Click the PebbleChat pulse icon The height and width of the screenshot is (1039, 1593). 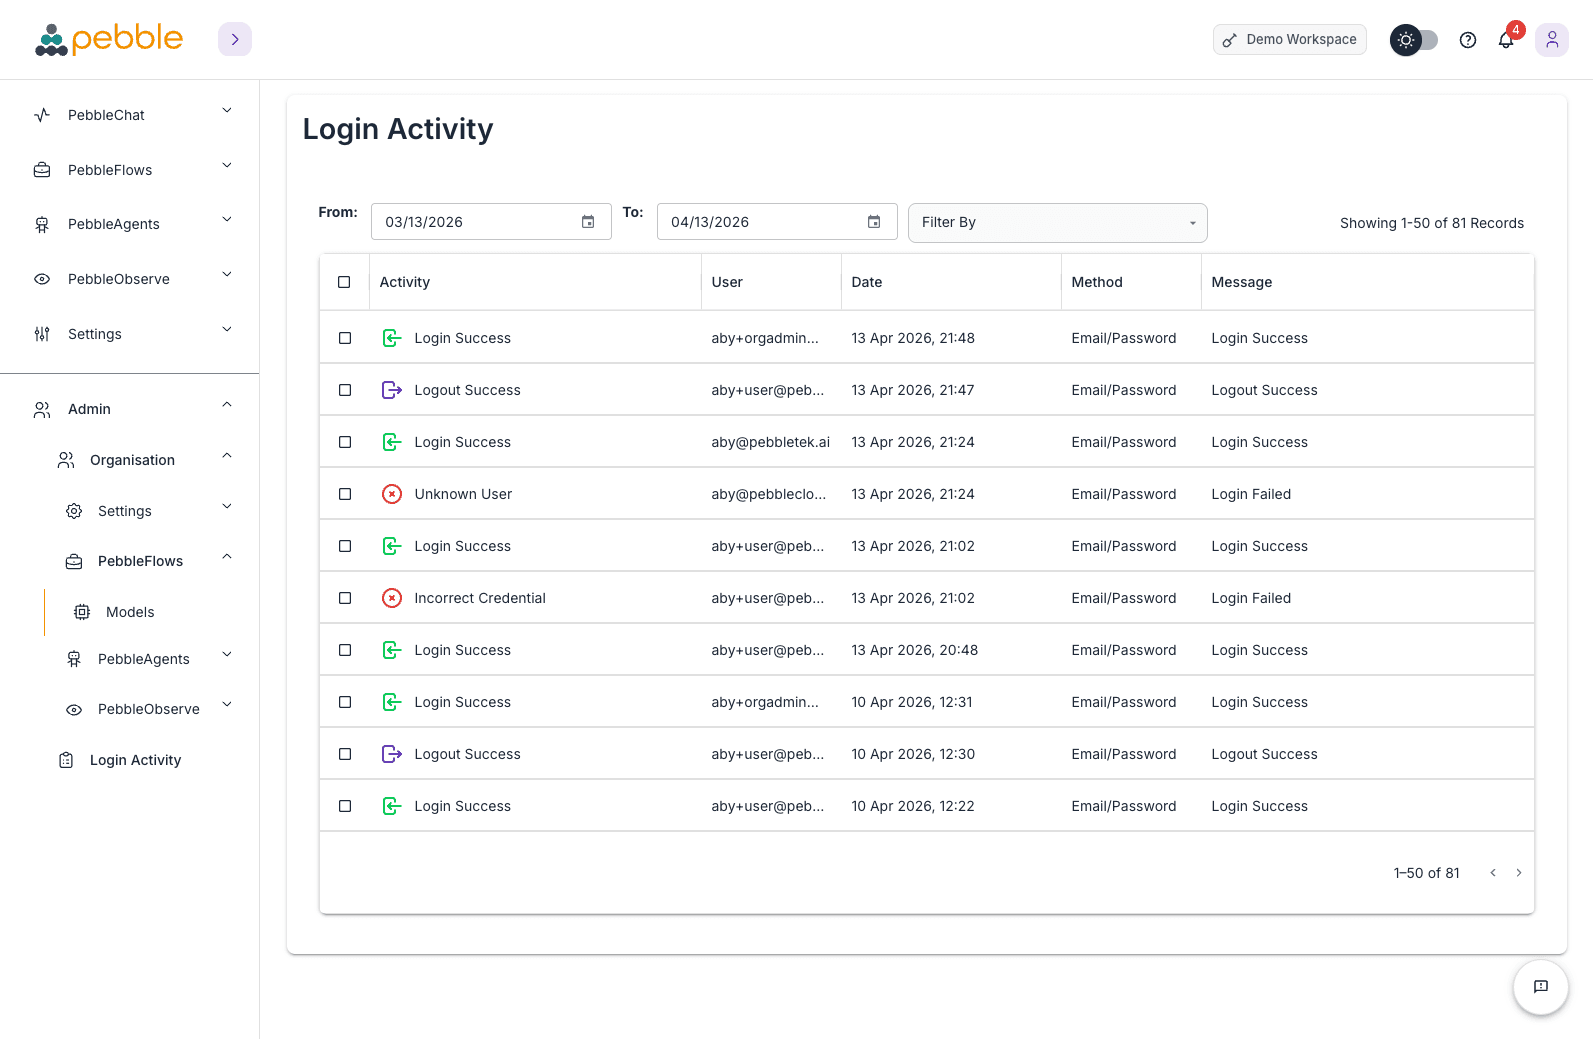point(42,115)
